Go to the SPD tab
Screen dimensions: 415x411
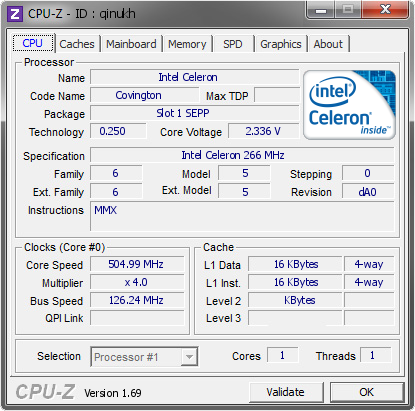point(233,44)
